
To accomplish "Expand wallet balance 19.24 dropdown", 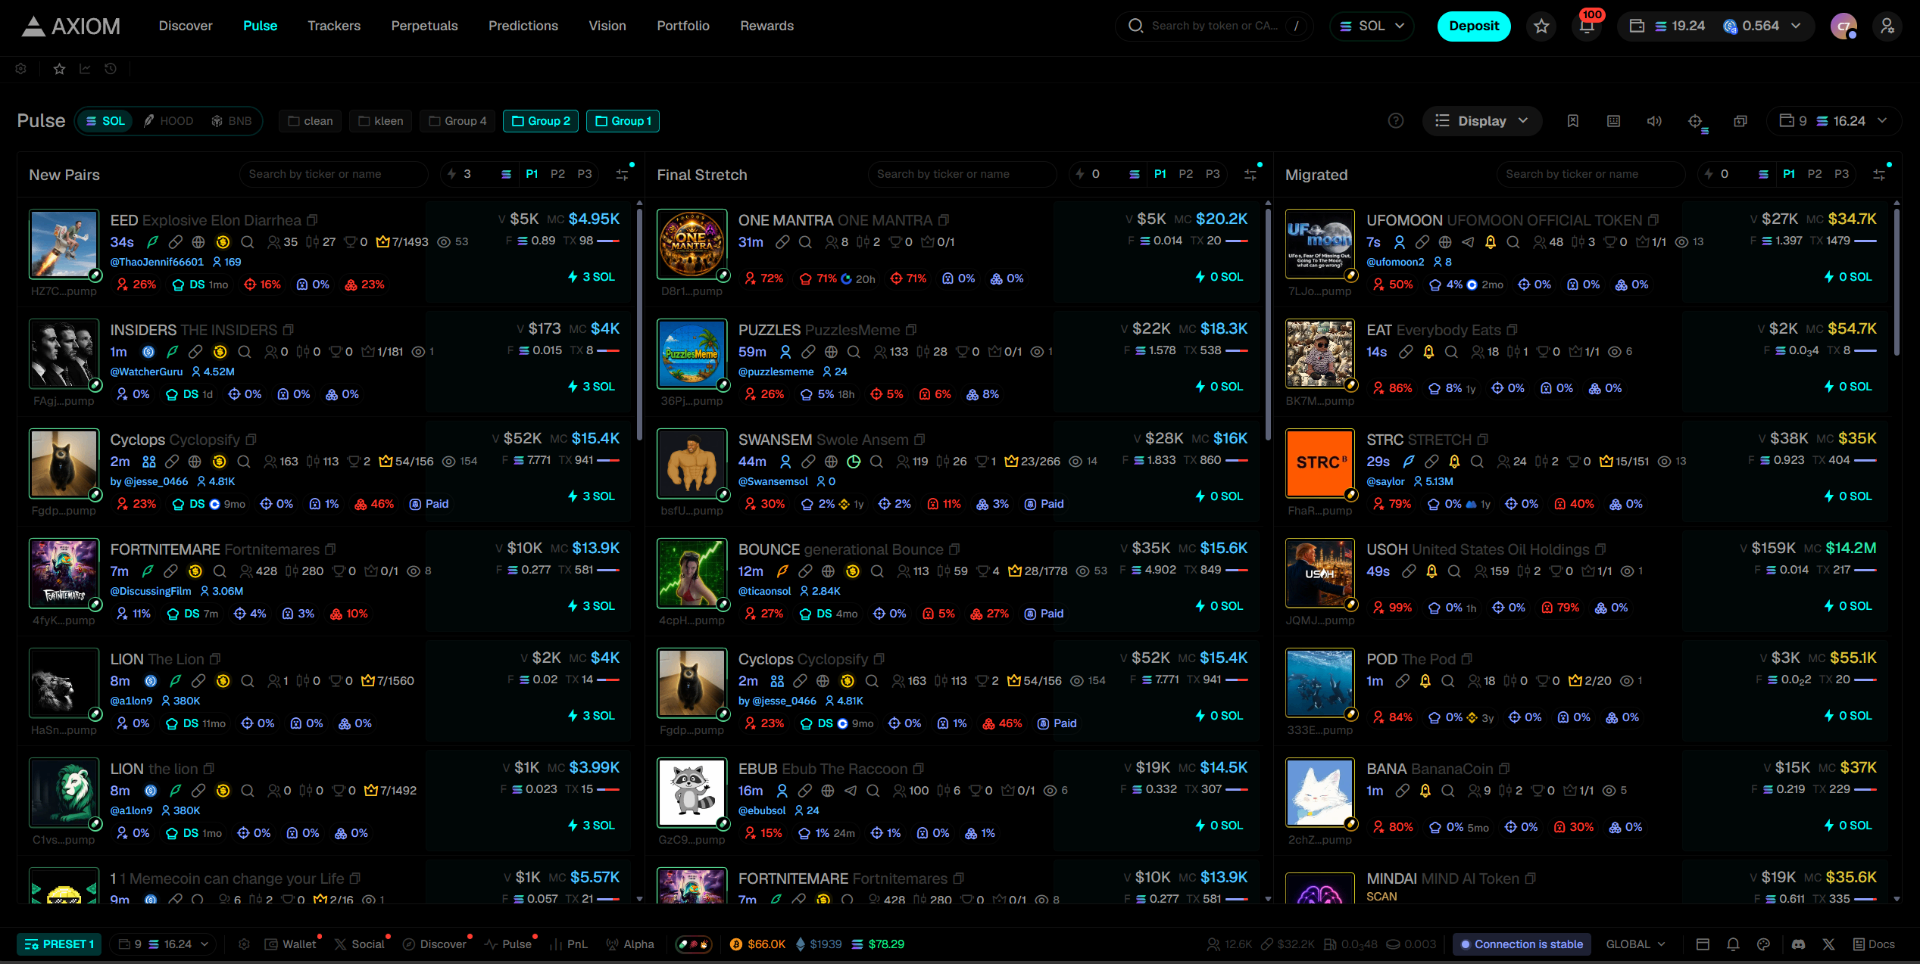I will [x=1716, y=26].
